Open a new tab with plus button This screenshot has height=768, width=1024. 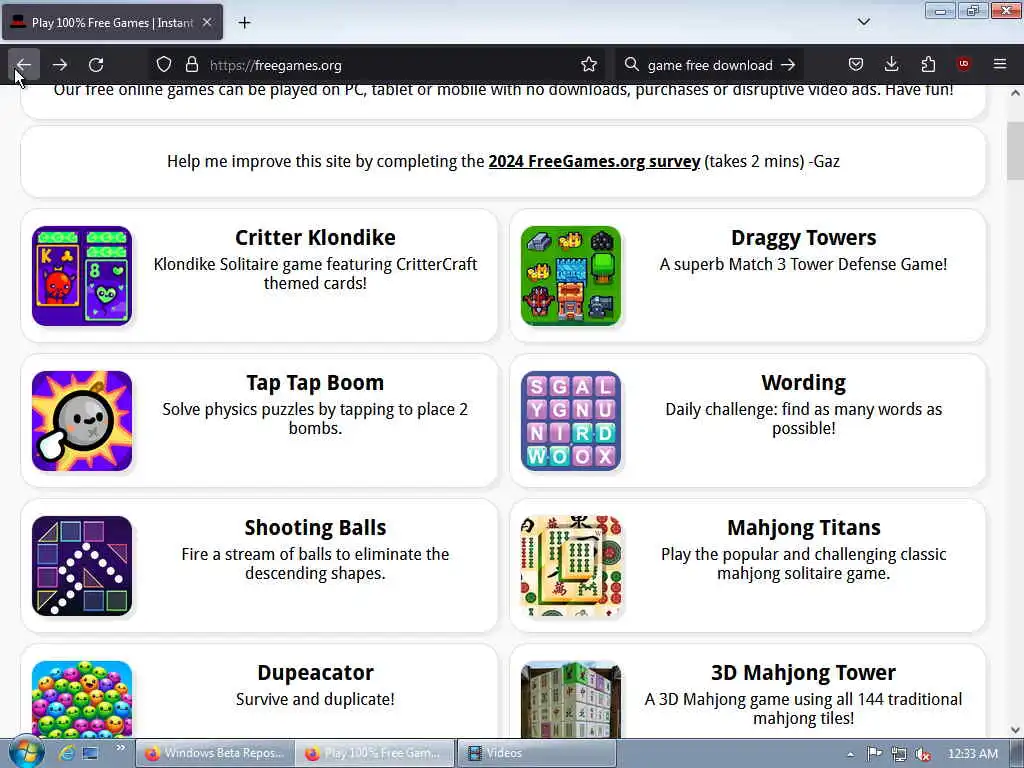pos(244,23)
